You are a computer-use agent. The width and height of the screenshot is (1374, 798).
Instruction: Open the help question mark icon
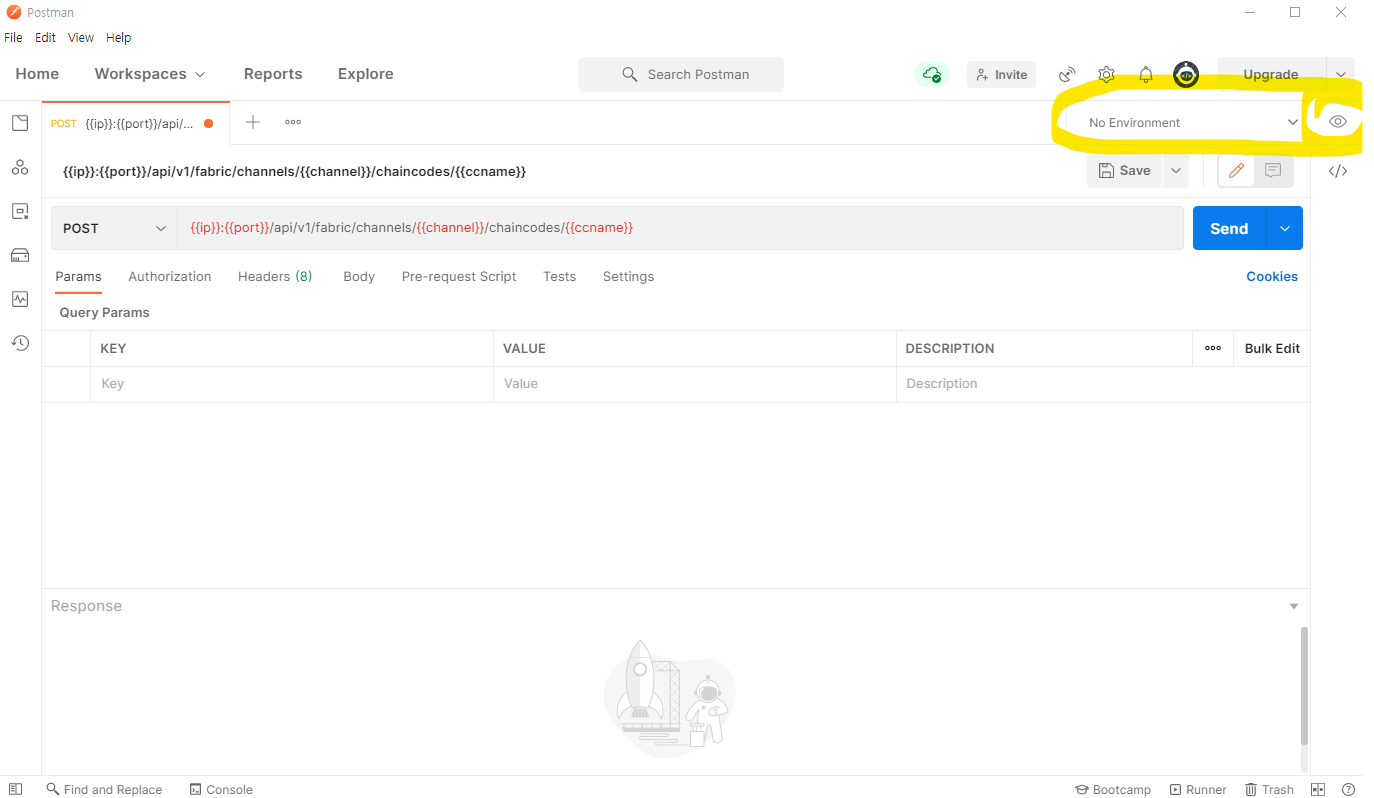(1348, 789)
